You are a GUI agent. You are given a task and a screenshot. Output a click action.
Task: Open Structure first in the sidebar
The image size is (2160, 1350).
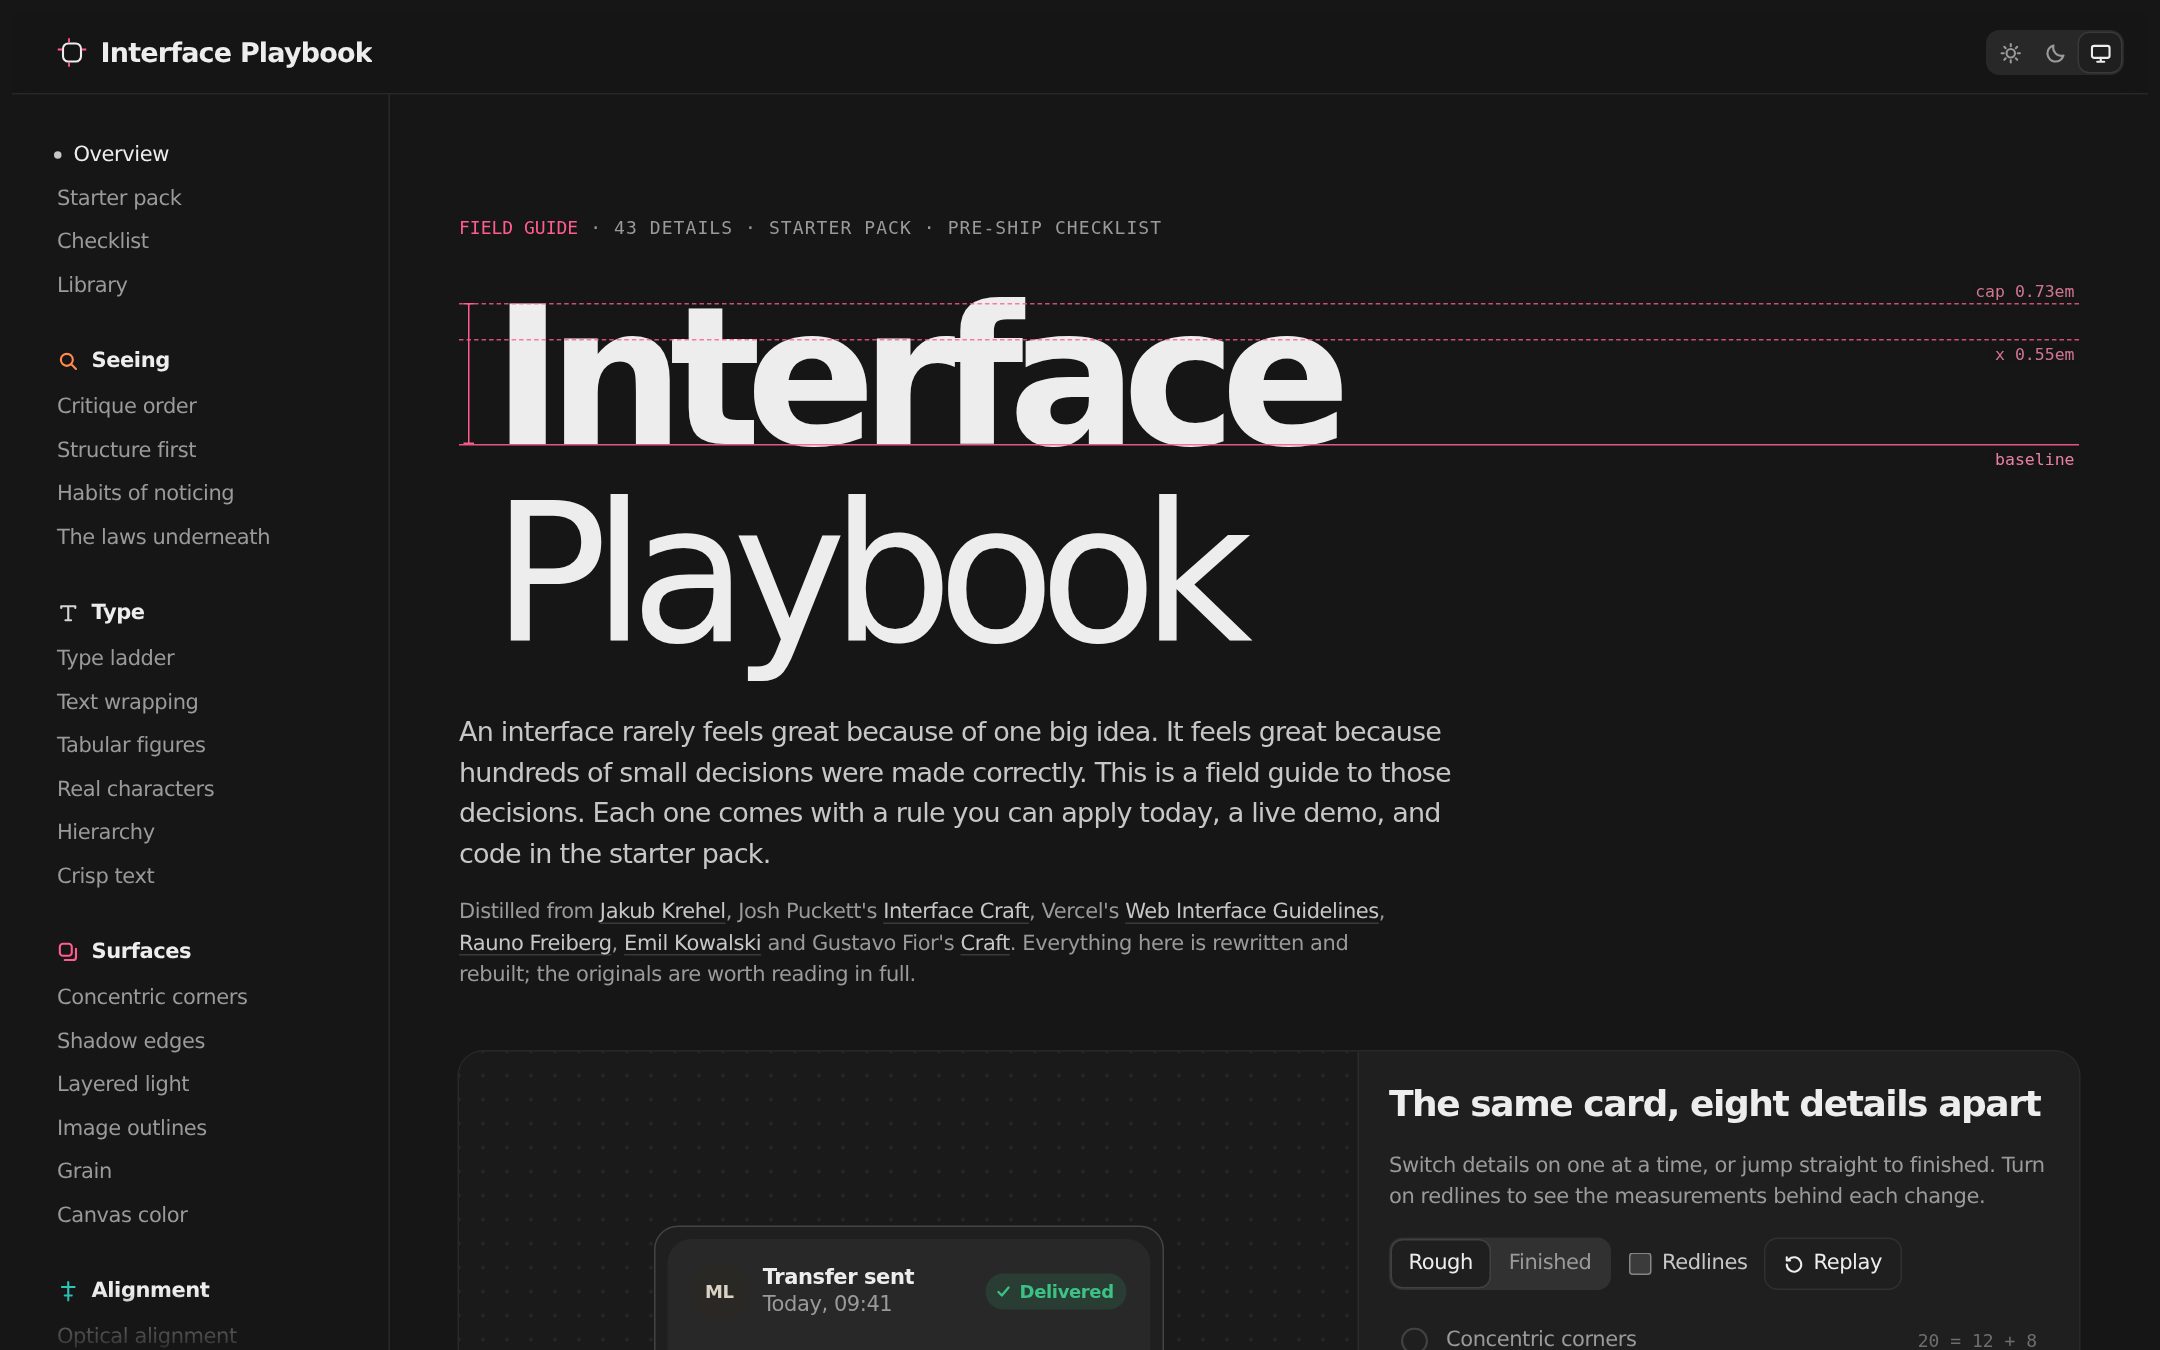click(126, 450)
